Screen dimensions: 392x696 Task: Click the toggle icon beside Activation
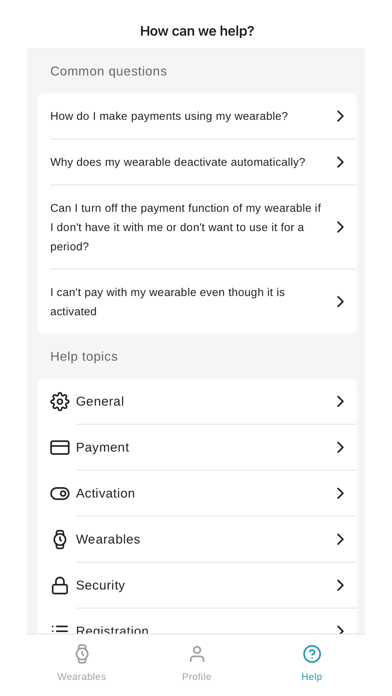(59, 494)
